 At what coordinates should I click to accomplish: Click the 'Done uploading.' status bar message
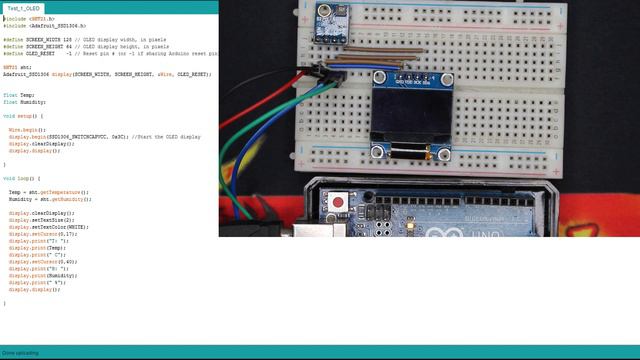(x=20, y=353)
